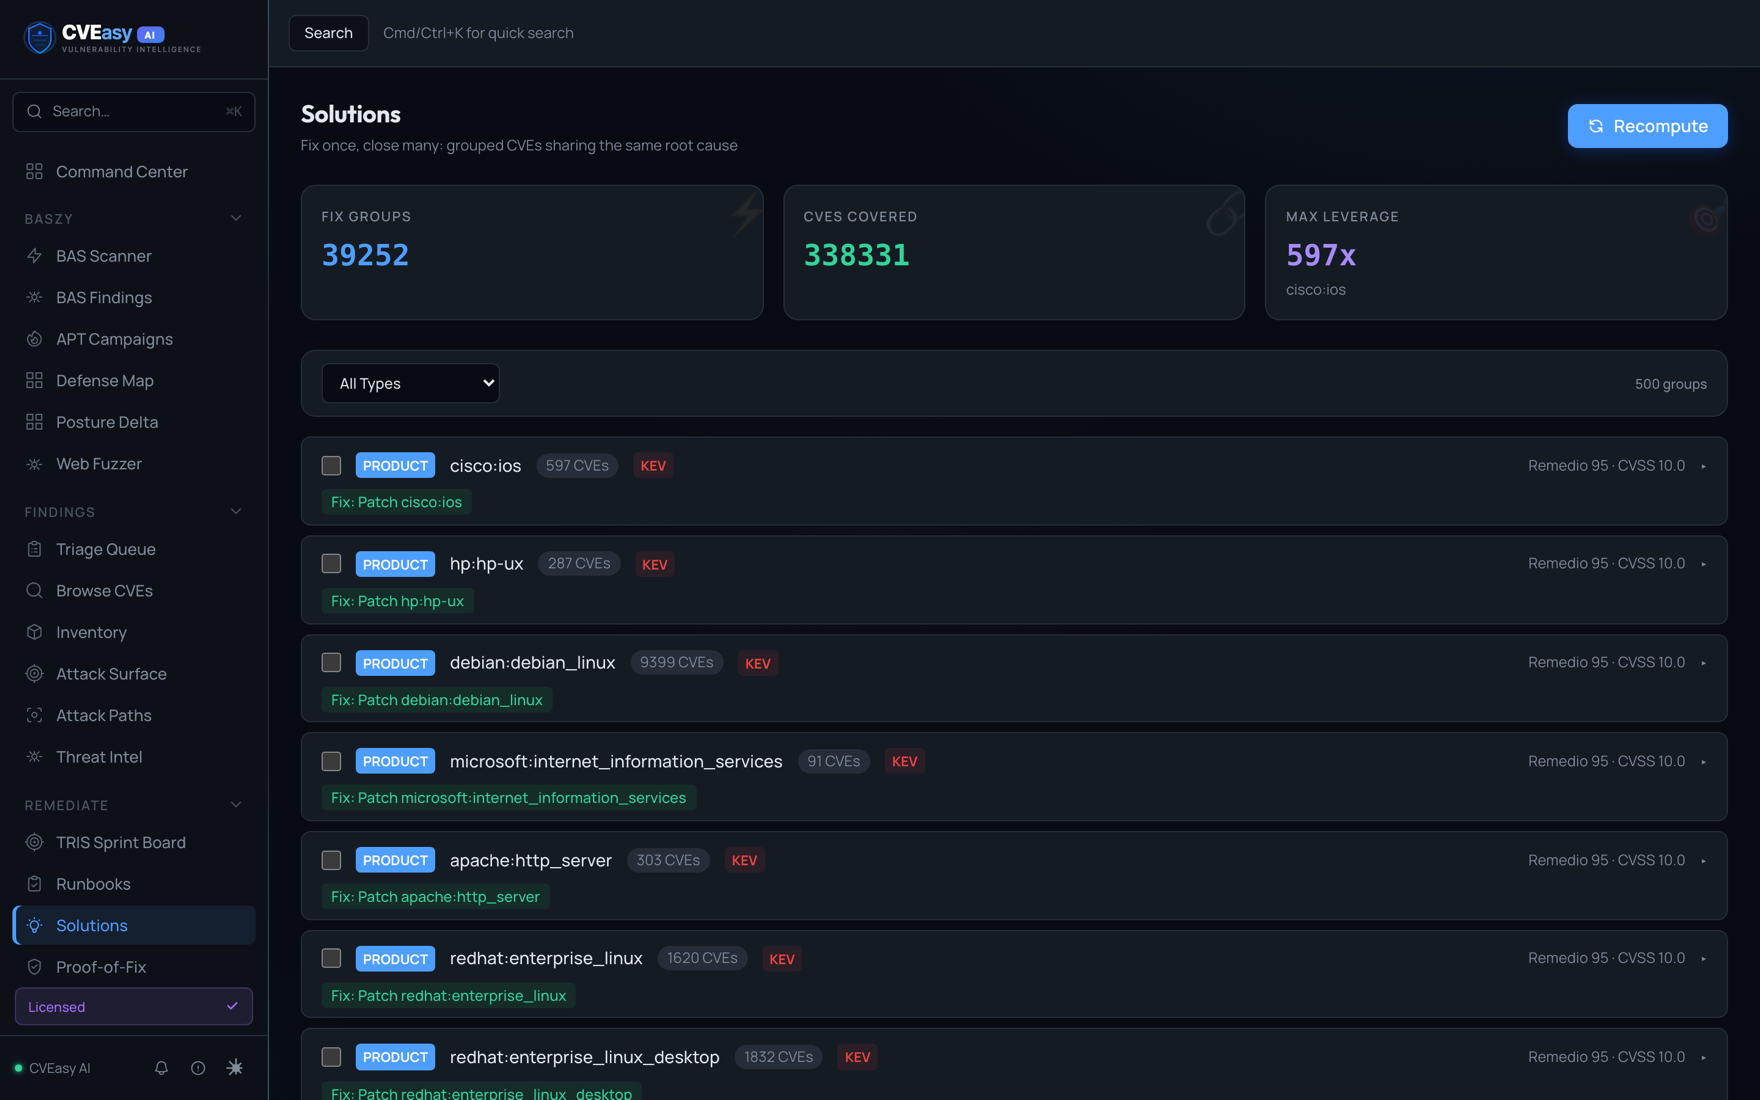Click the Inventory box icon
The width and height of the screenshot is (1760, 1100).
(34, 632)
